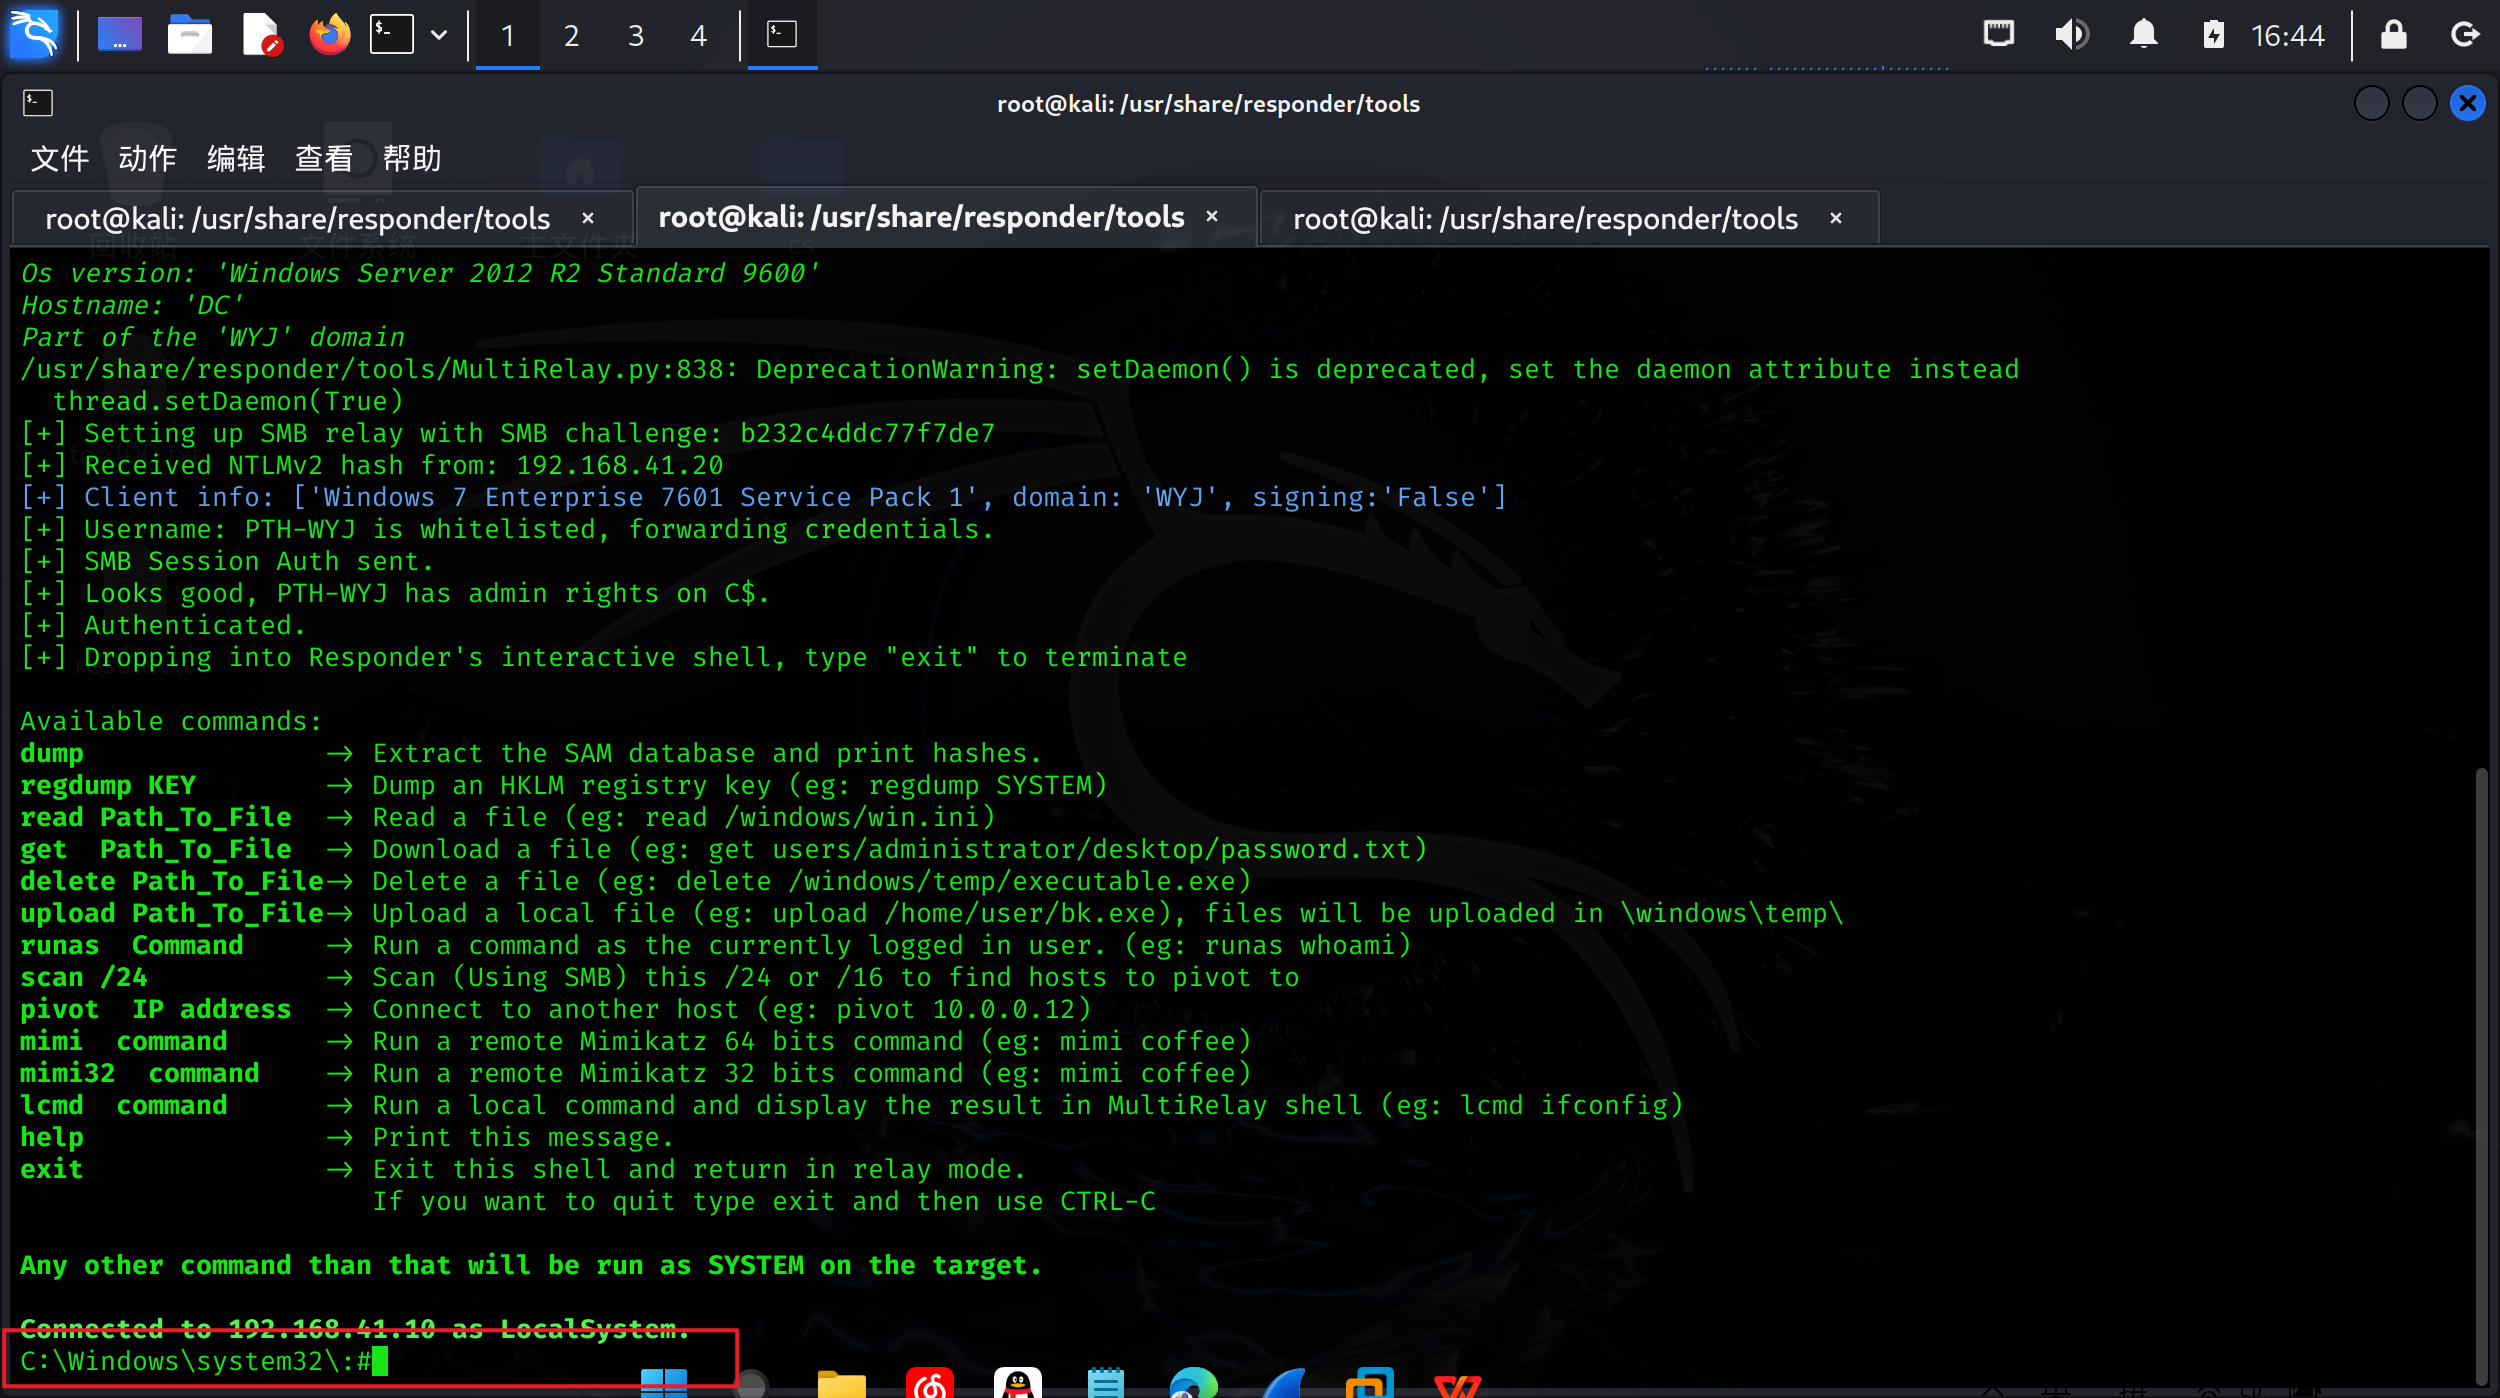This screenshot has width=2500, height=1398.
Task: Open the 文件 menu
Action: pyautogui.click(x=60, y=158)
